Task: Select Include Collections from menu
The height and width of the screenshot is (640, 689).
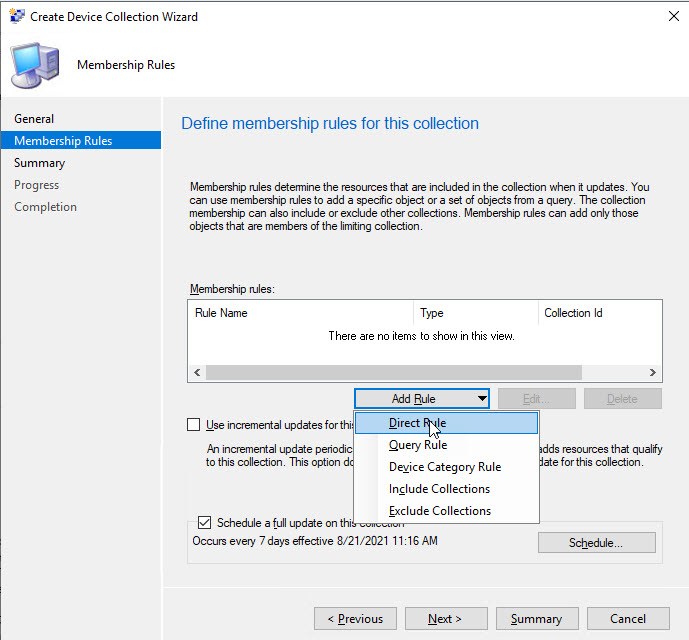Action: point(439,489)
